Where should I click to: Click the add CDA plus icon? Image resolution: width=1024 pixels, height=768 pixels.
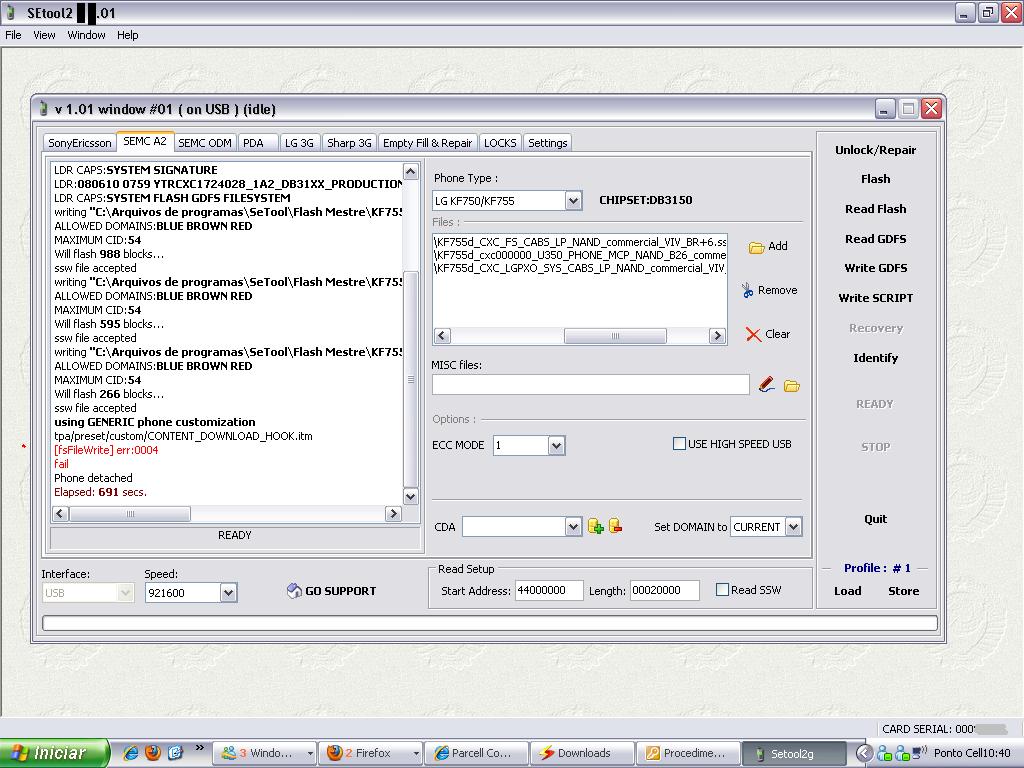596,526
